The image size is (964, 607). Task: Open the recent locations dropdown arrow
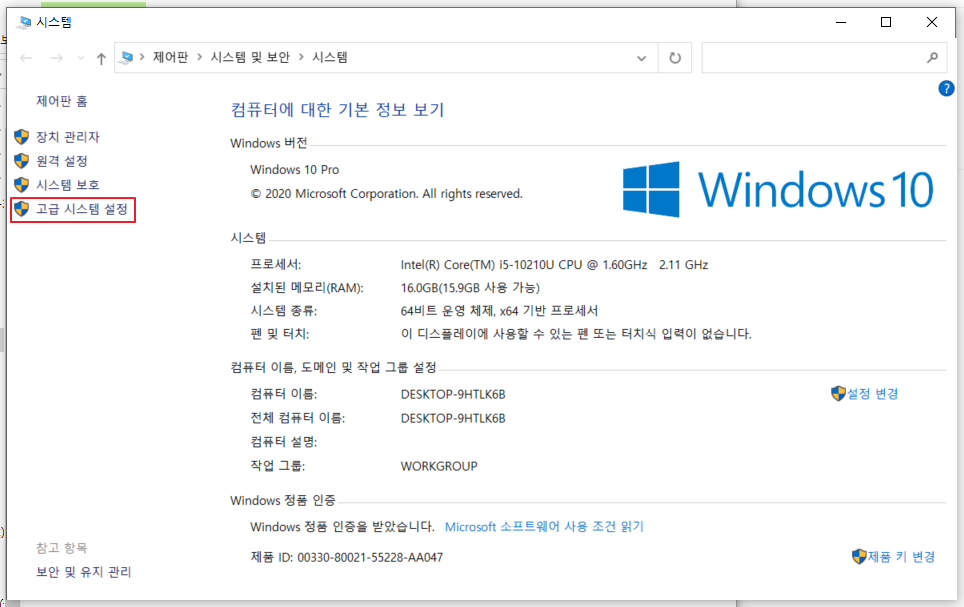[81, 58]
